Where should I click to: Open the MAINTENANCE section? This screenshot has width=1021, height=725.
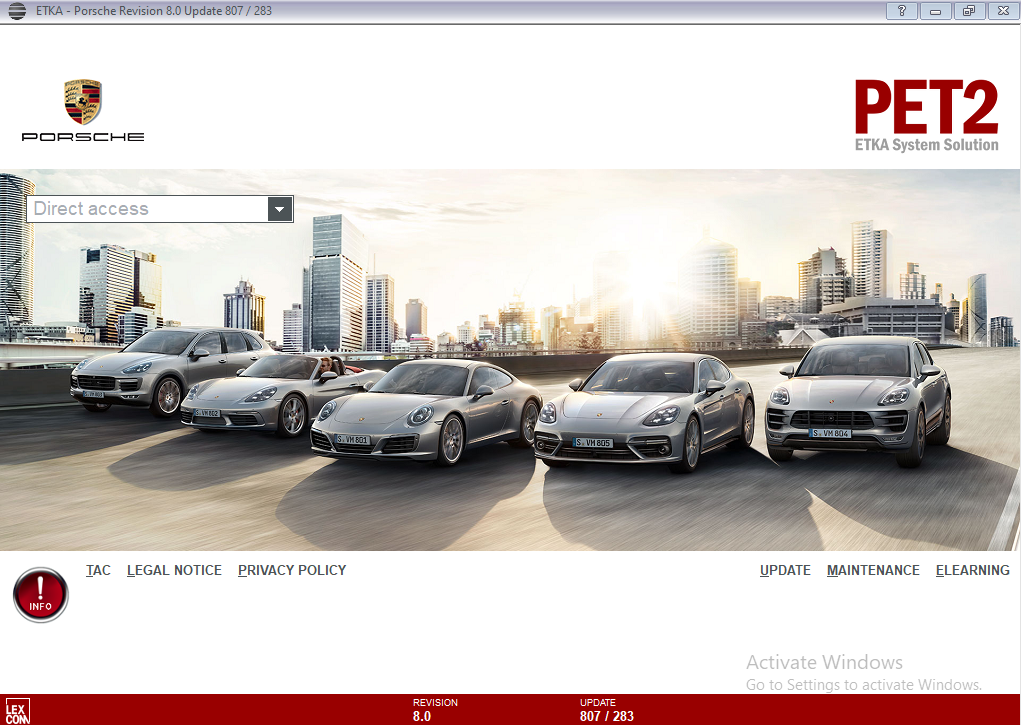(x=873, y=570)
